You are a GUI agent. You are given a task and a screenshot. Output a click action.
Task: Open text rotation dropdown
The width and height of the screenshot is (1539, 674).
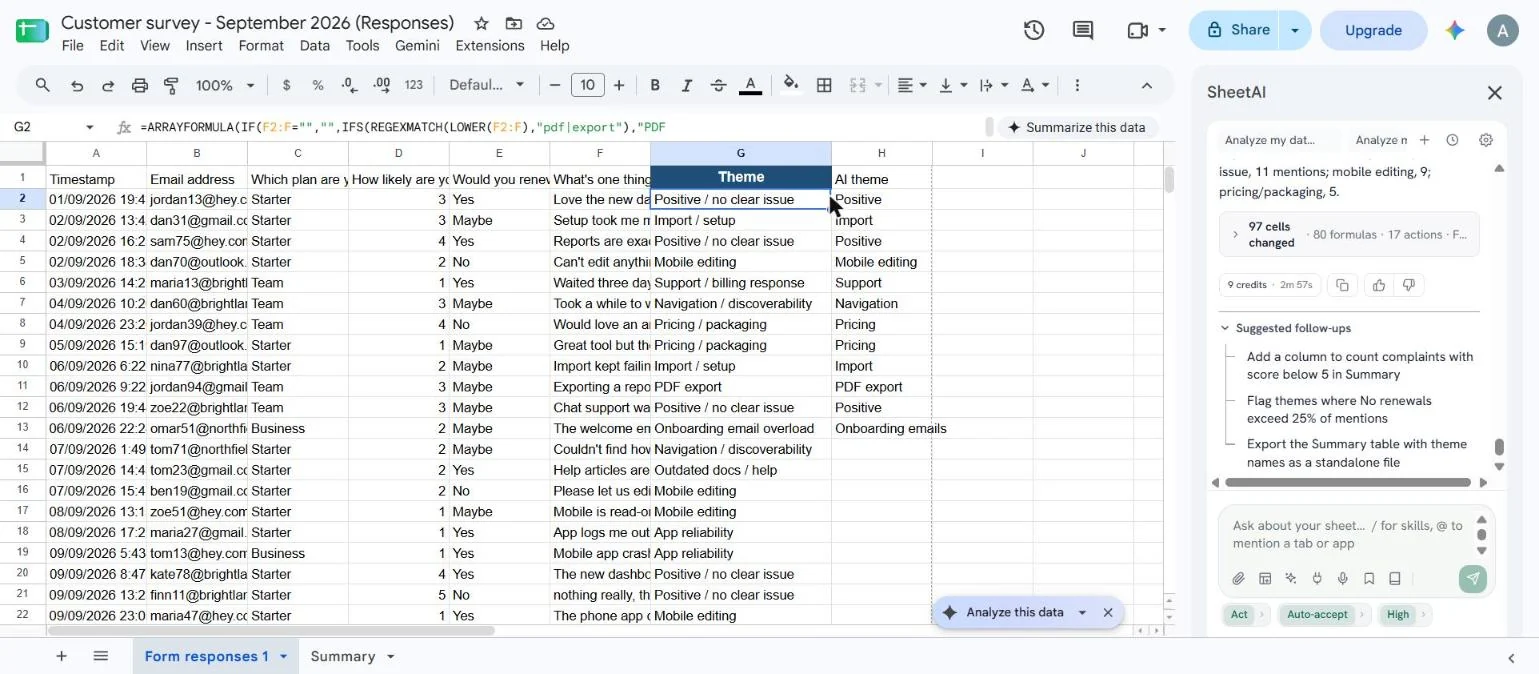point(1034,85)
